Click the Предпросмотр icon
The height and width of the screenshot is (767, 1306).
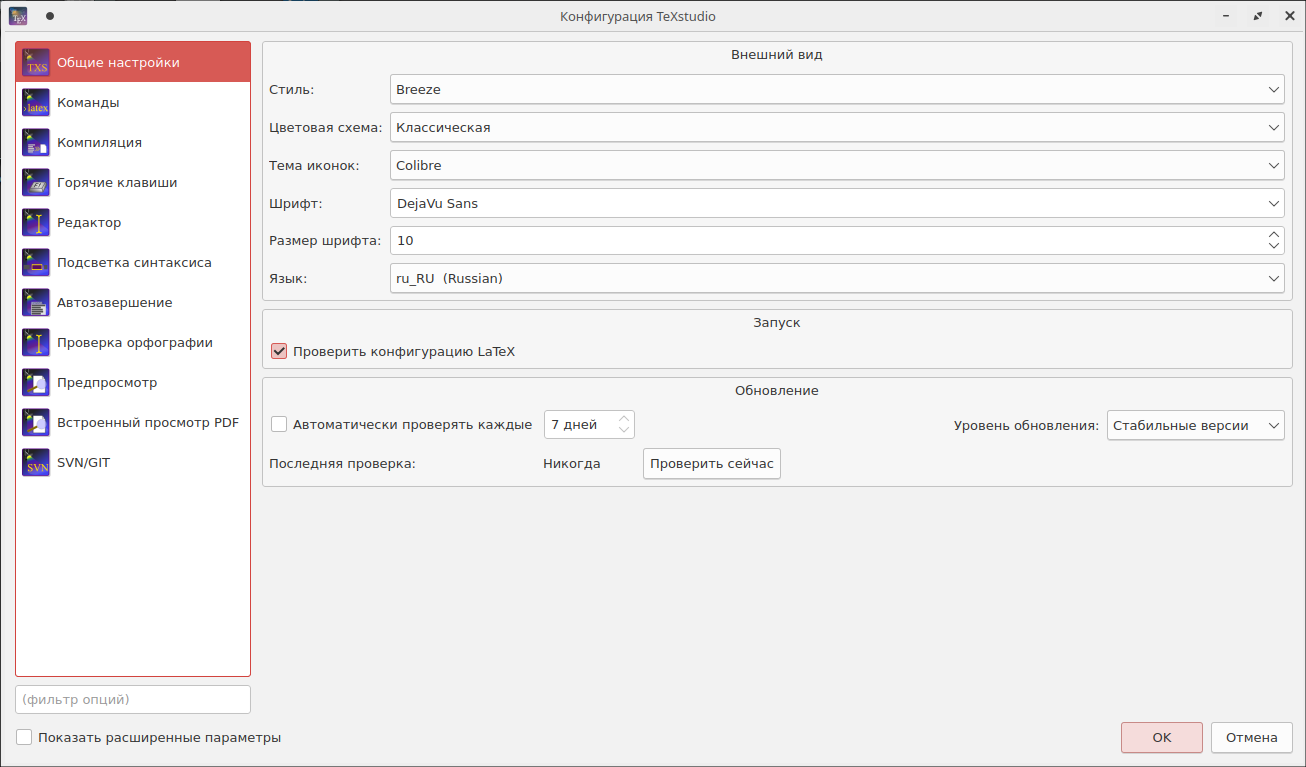tap(36, 382)
